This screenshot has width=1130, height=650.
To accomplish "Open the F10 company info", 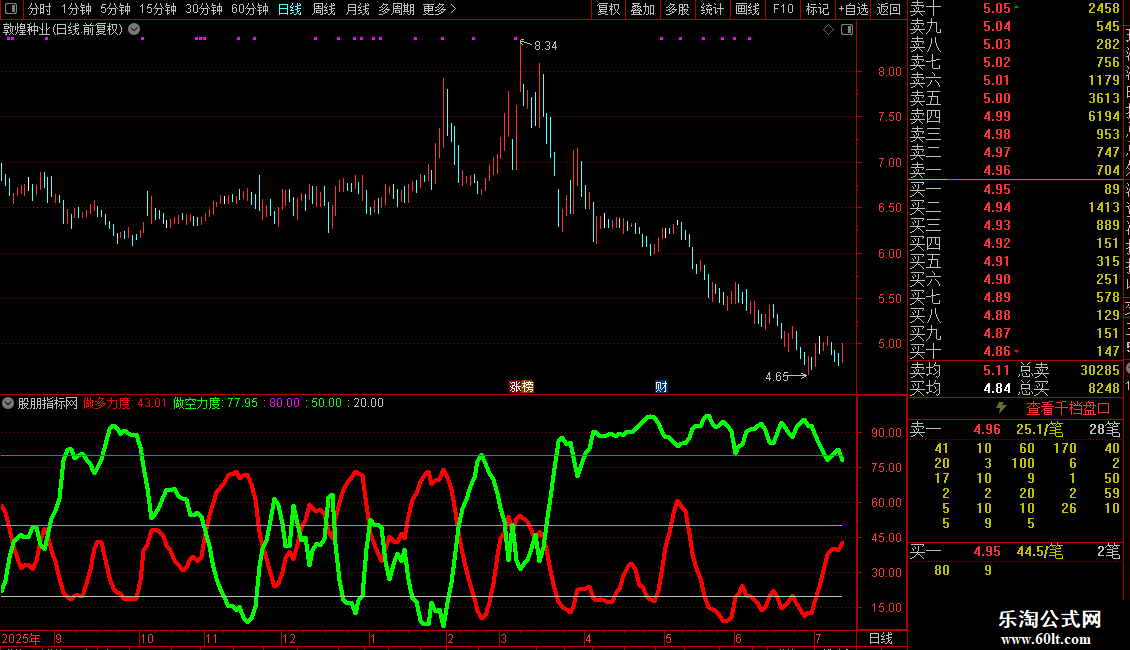I will click(783, 9).
